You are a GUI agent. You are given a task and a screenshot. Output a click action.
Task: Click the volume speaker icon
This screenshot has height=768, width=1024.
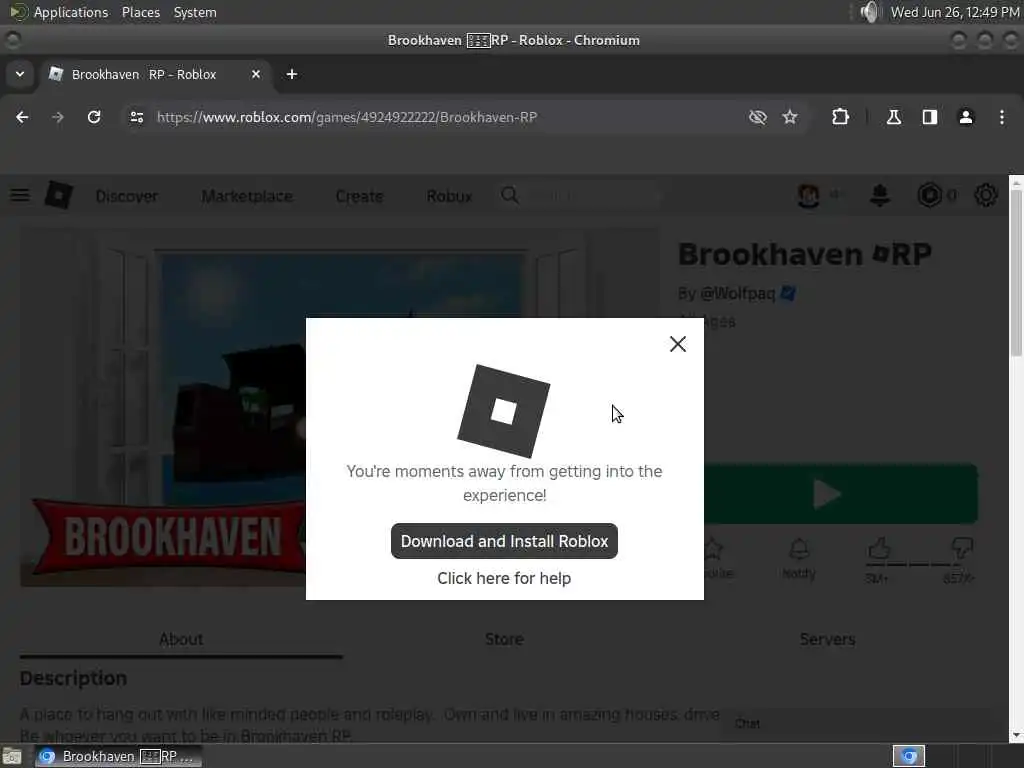pos(869,12)
